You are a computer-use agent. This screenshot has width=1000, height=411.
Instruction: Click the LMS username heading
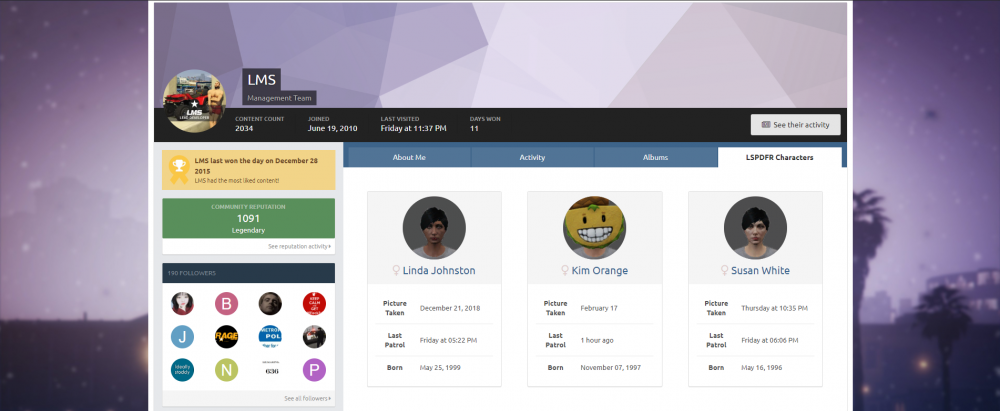coord(261,80)
